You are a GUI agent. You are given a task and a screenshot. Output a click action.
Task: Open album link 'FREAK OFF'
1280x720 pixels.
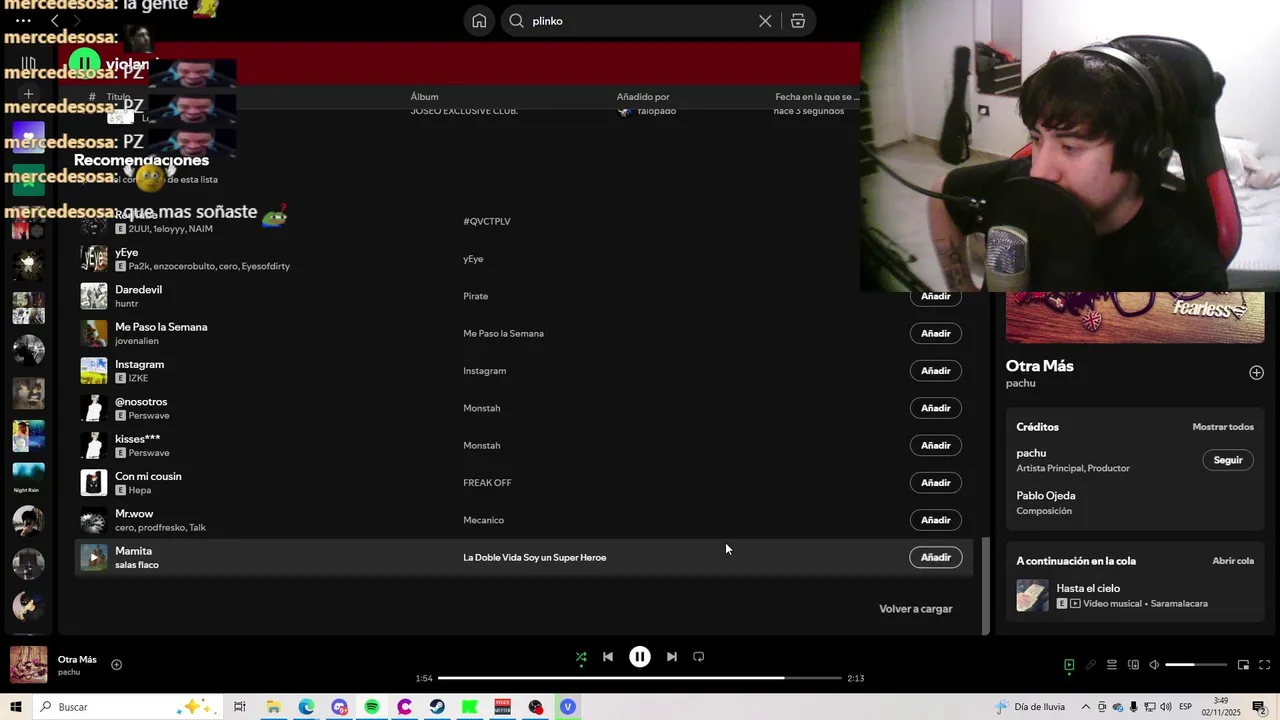coord(487,483)
